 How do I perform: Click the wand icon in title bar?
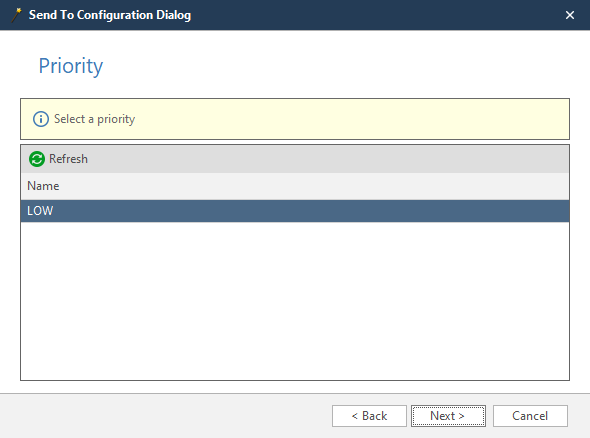point(16,15)
